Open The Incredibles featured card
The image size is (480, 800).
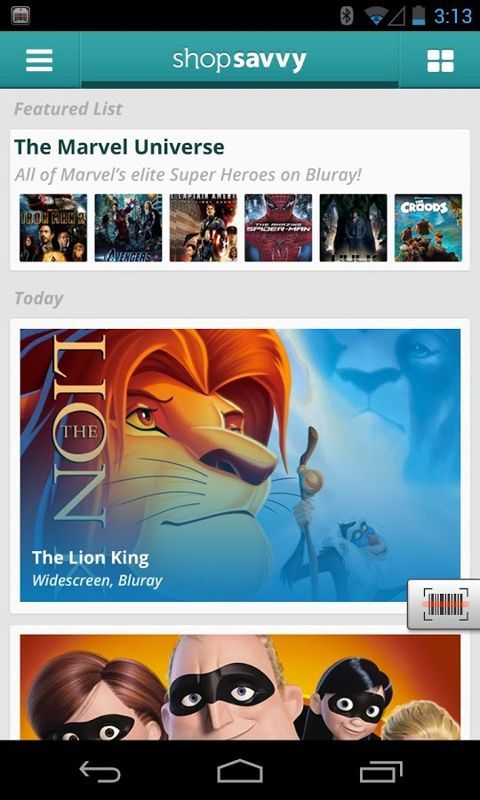240,687
